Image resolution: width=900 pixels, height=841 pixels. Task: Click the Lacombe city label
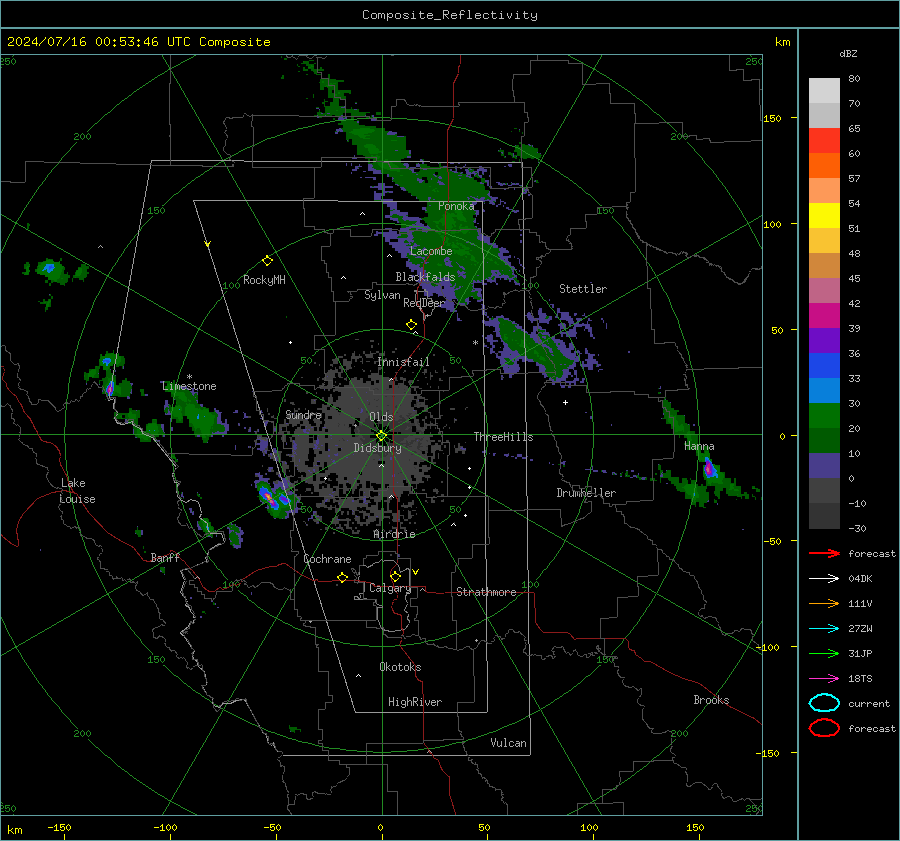click(x=431, y=251)
